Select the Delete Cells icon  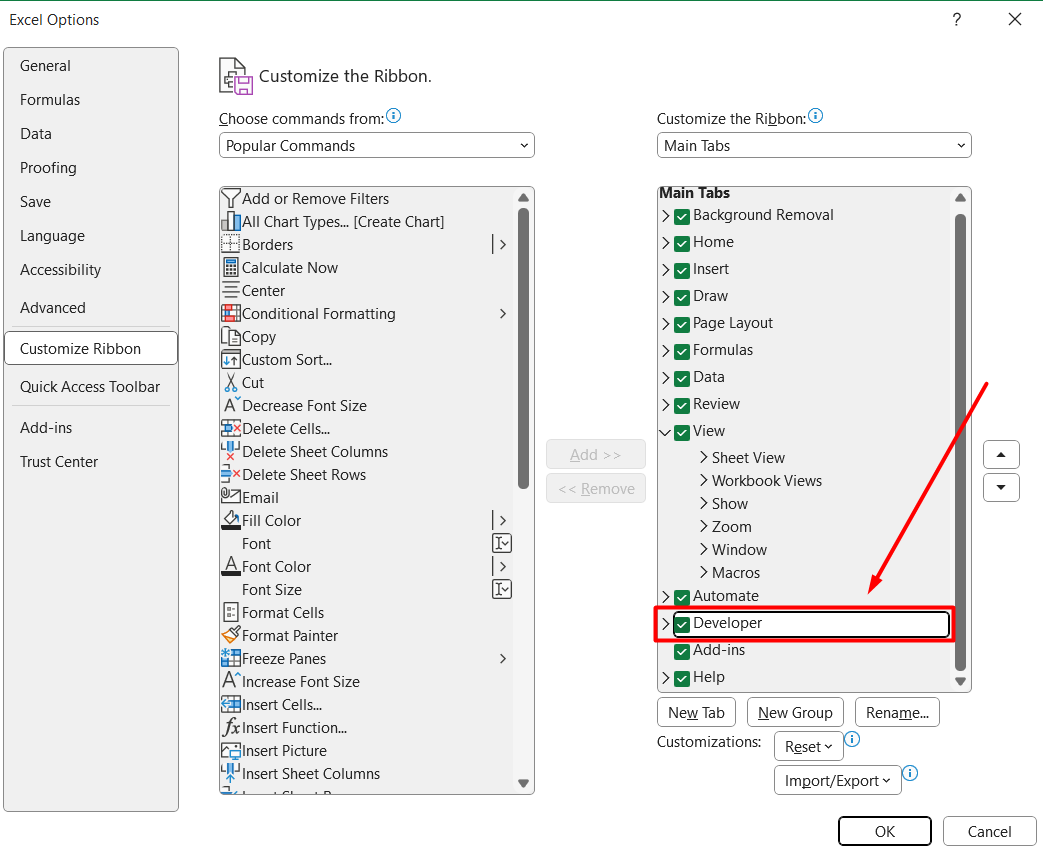click(230, 428)
